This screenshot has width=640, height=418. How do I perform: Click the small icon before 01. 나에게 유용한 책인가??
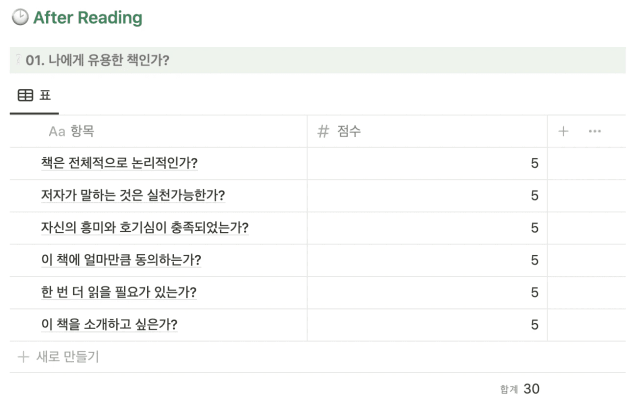tap(18, 60)
